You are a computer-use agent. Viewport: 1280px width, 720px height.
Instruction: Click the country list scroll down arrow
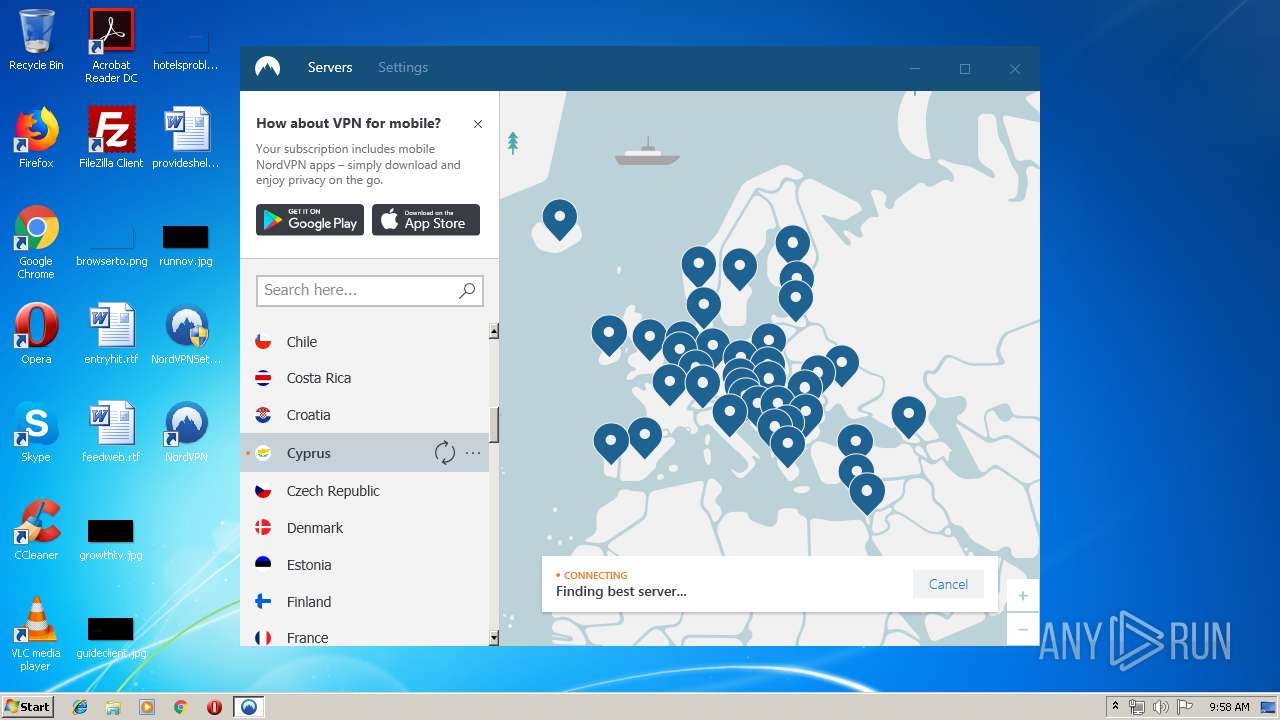[x=494, y=638]
